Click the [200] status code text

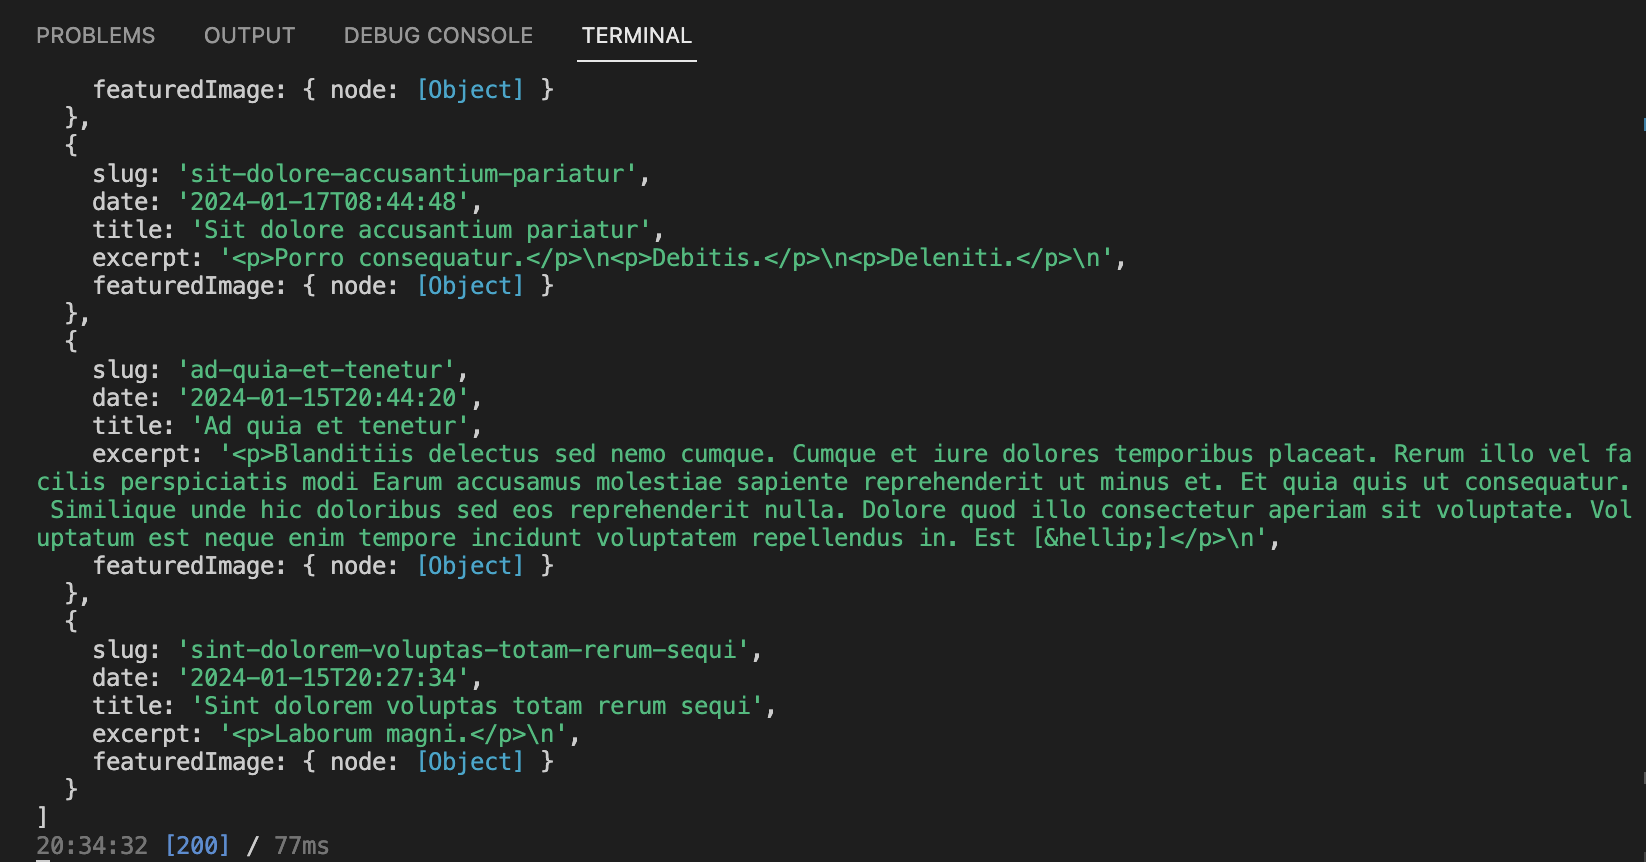pyautogui.click(x=198, y=845)
